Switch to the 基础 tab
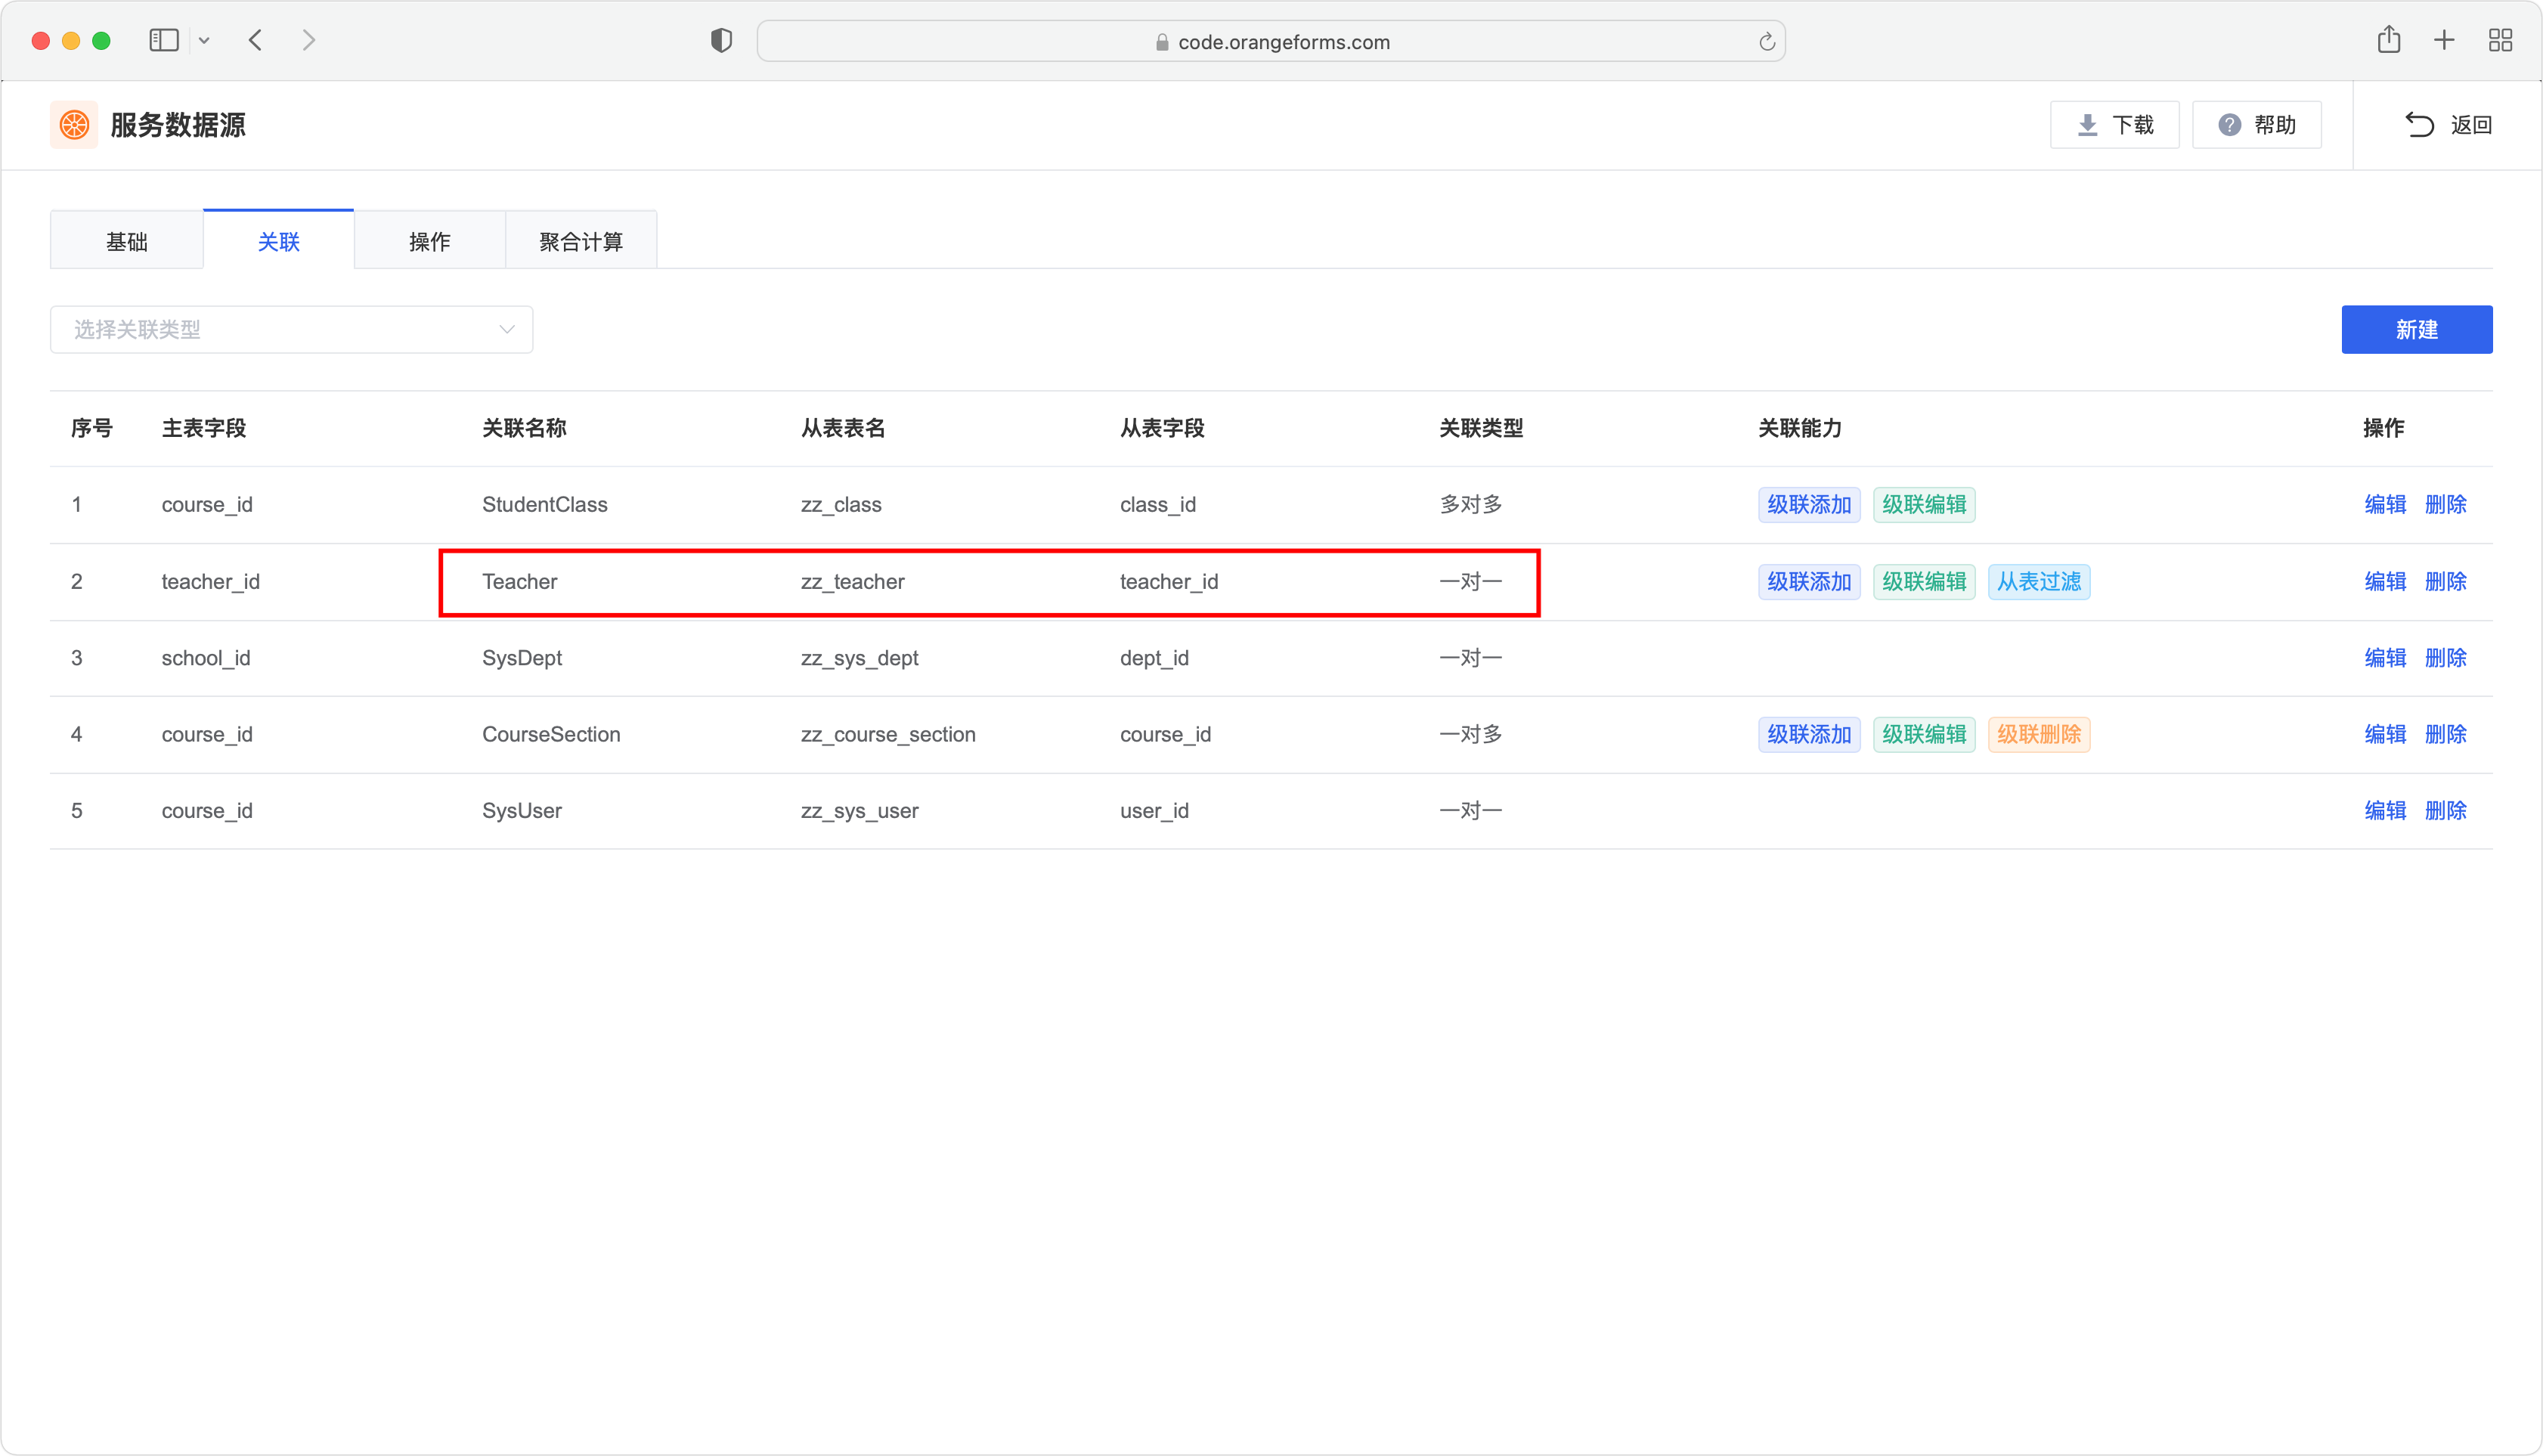Image resolution: width=2543 pixels, height=1456 pixels. 127,241
